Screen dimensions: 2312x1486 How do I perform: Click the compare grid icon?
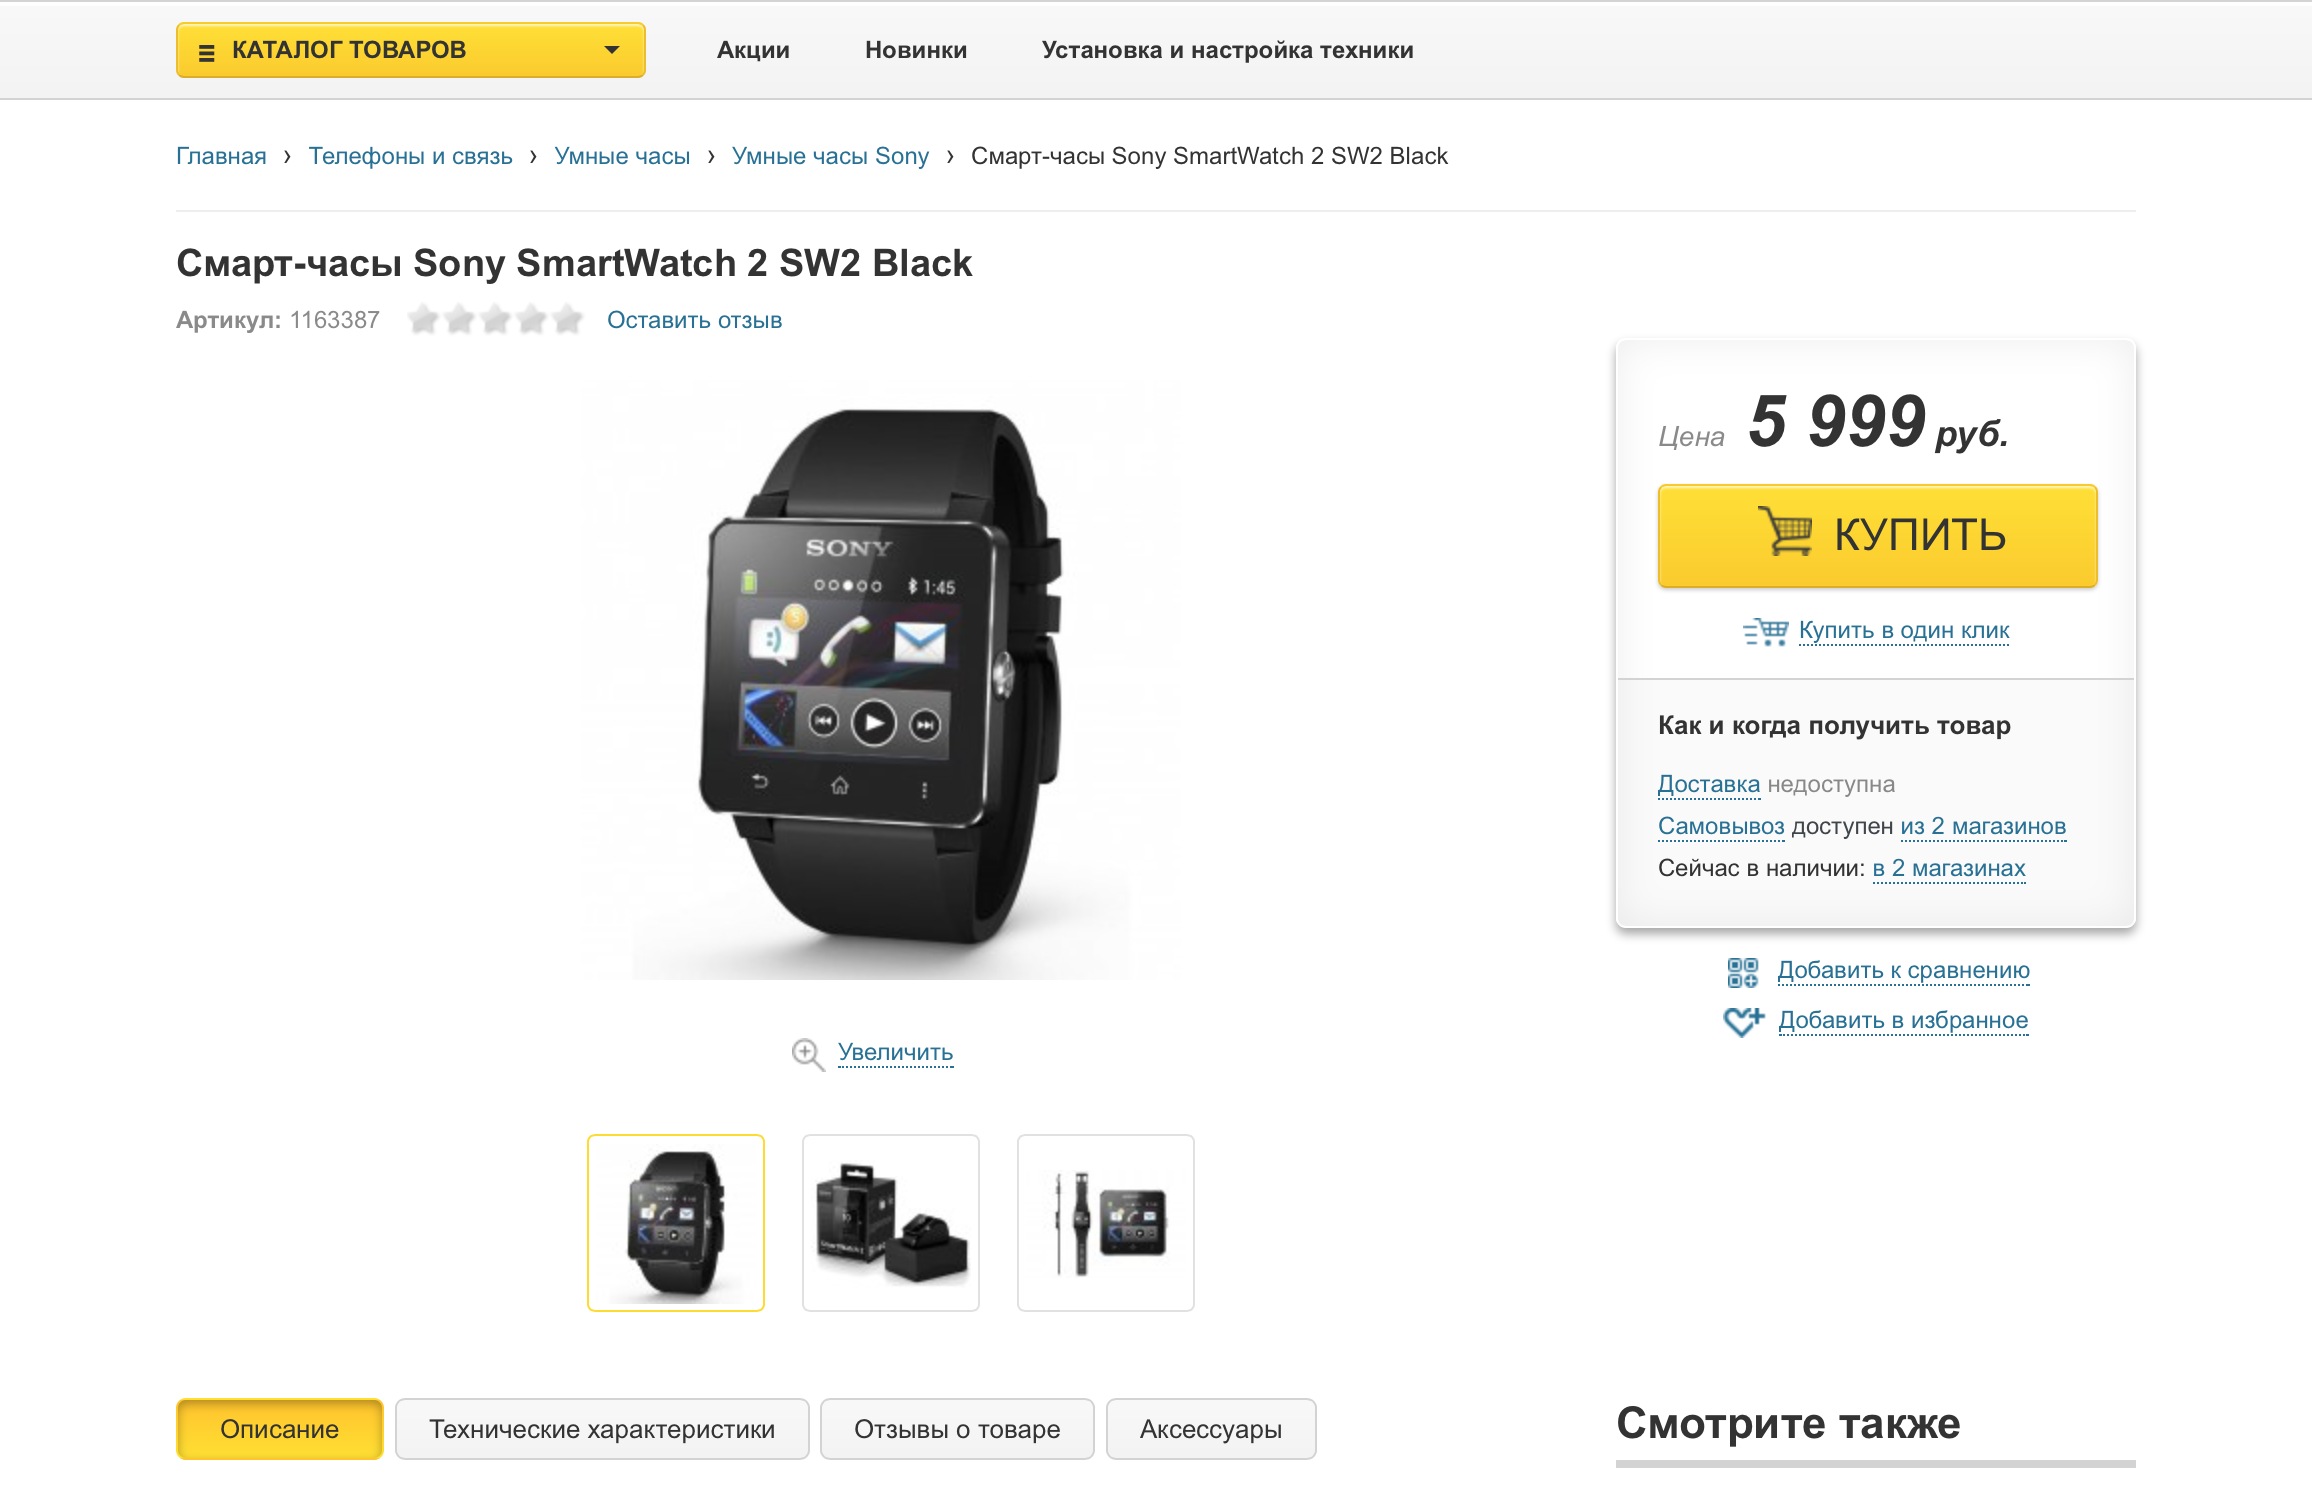coord(1742,972)
